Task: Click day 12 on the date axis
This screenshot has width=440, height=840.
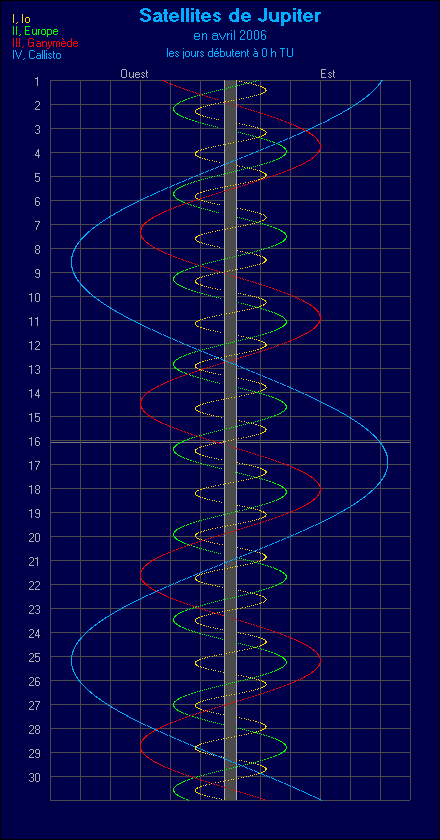Action: point(34,345)
